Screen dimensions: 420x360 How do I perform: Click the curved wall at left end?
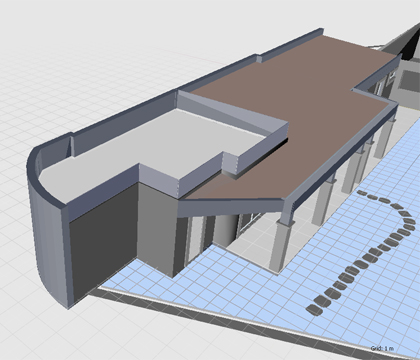click(47, 230)
